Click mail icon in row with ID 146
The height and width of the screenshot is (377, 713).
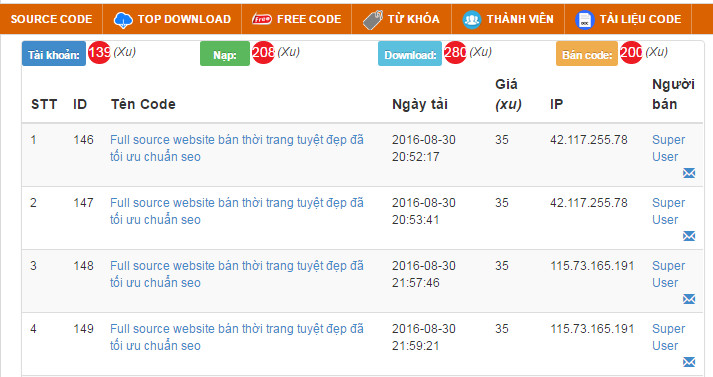pos(689,173)
